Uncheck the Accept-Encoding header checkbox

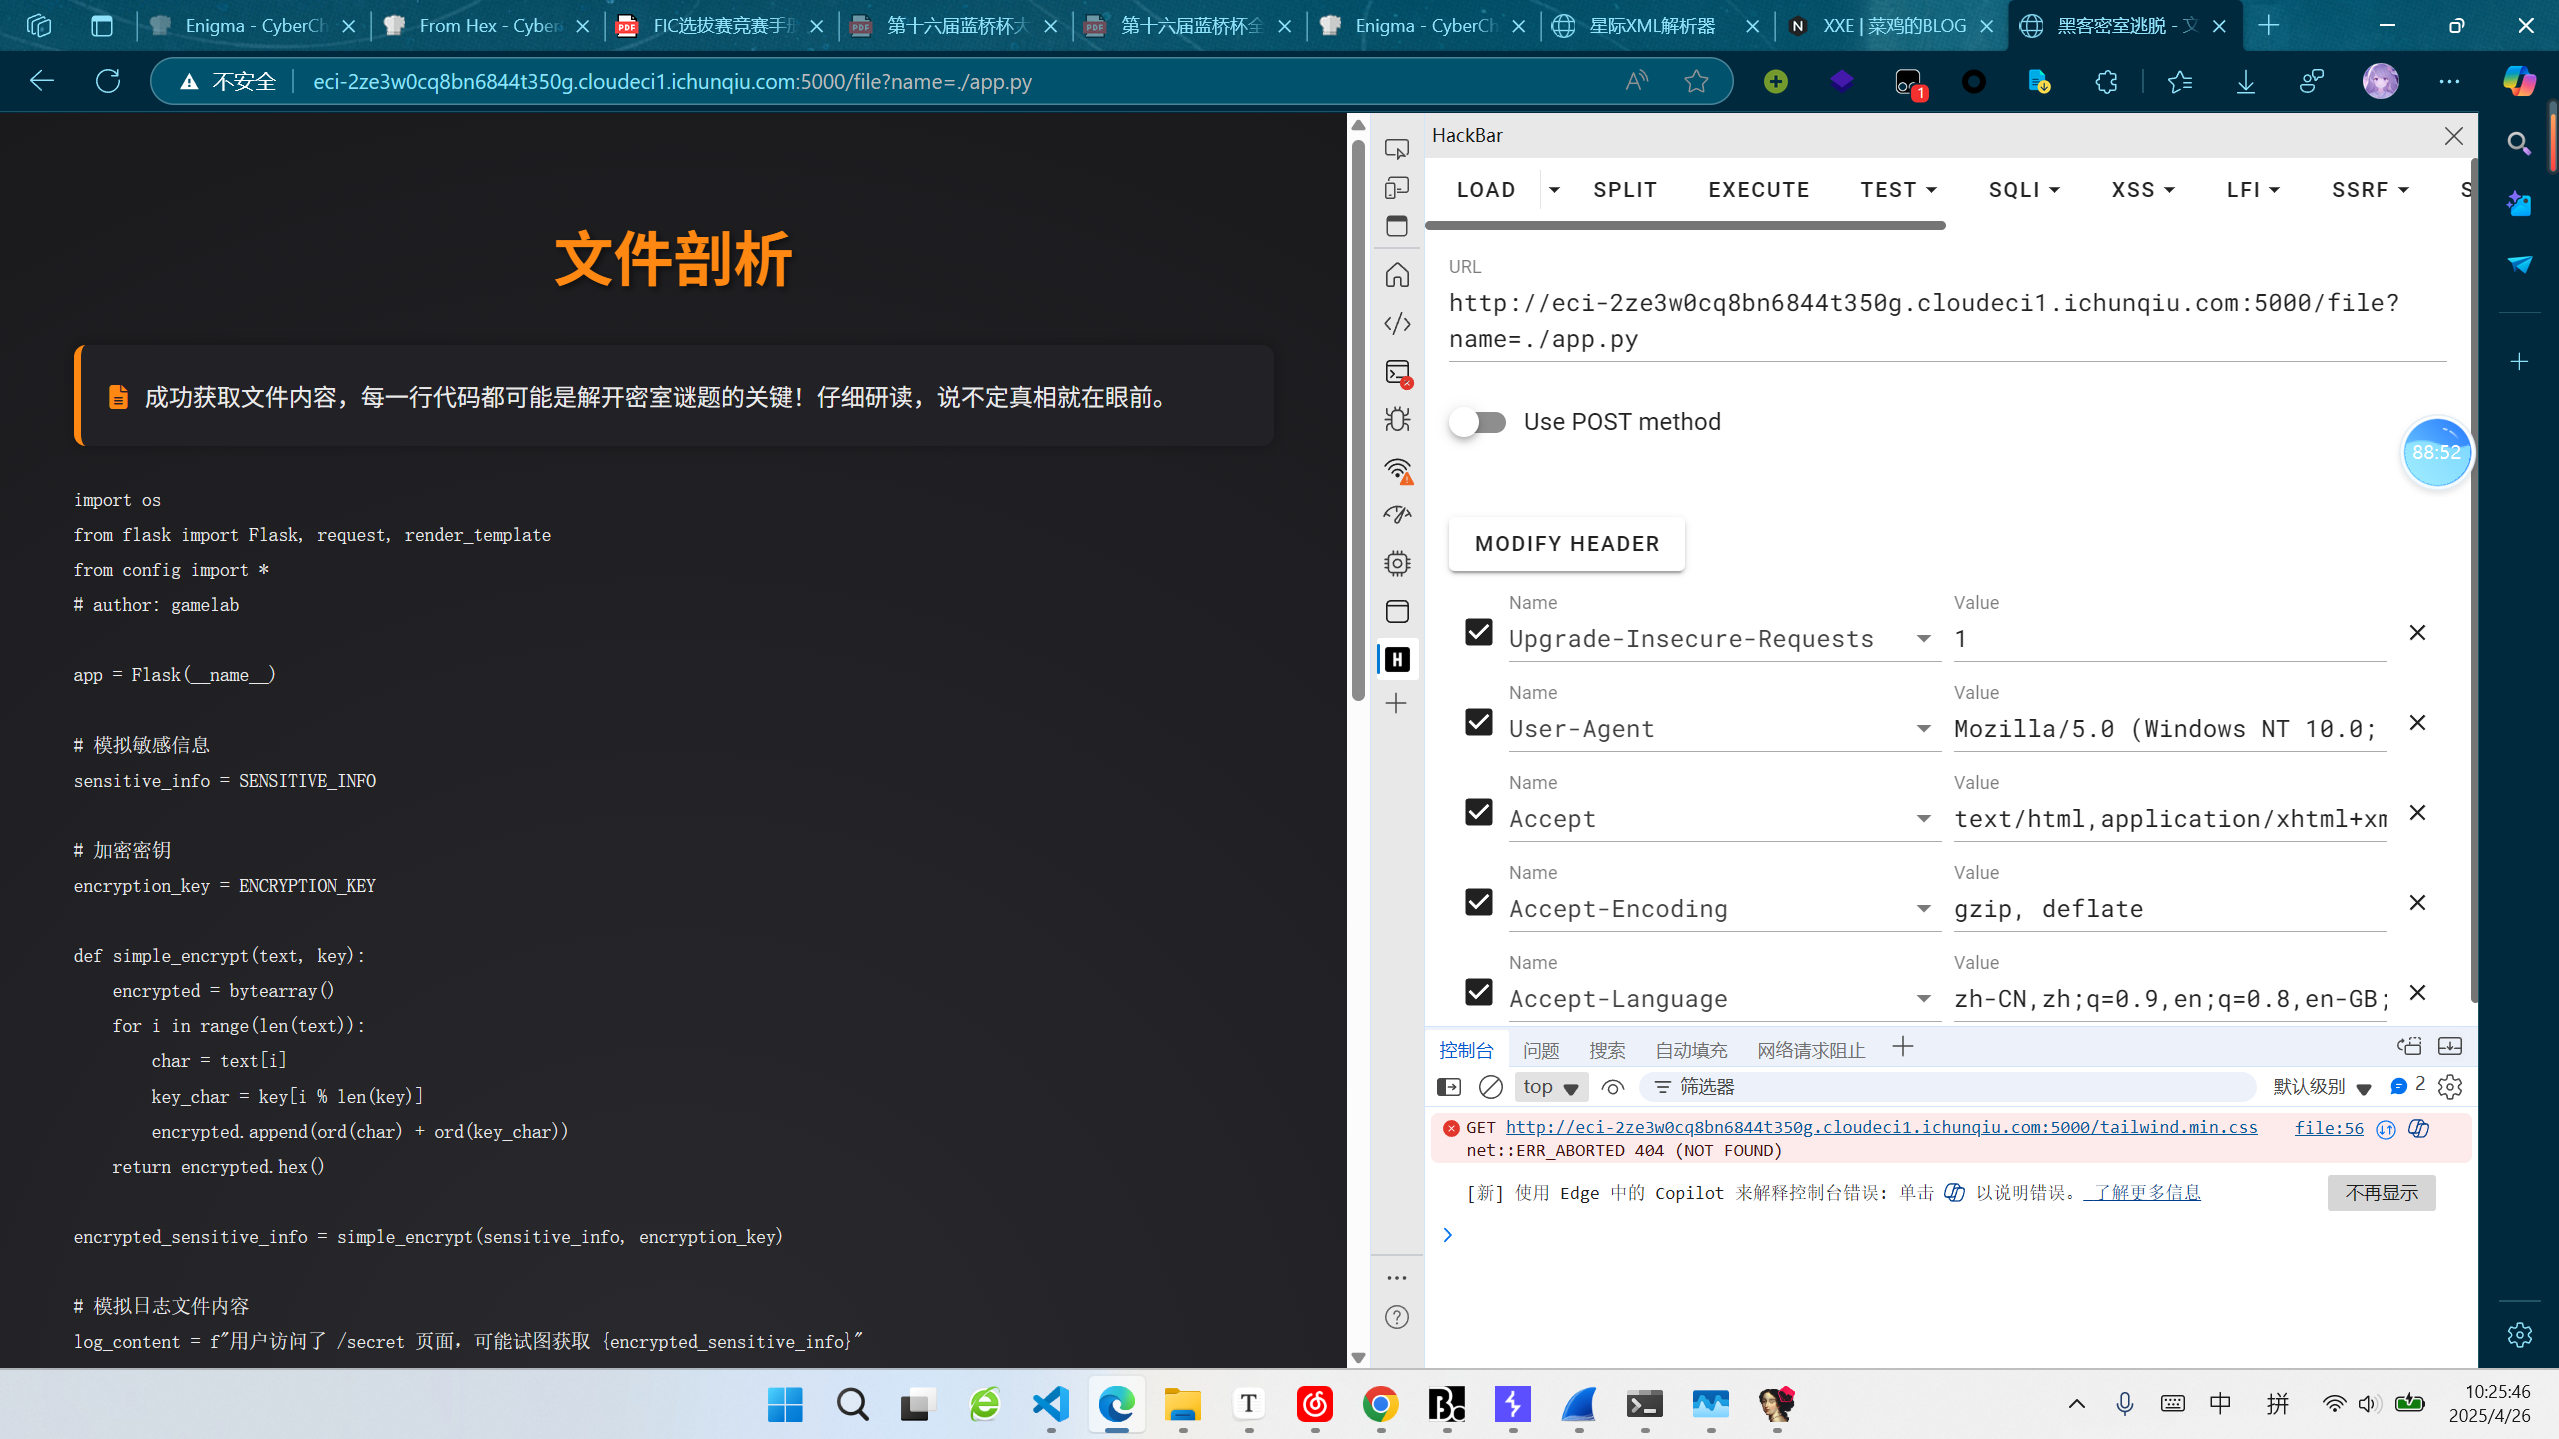pos(1478,902)
